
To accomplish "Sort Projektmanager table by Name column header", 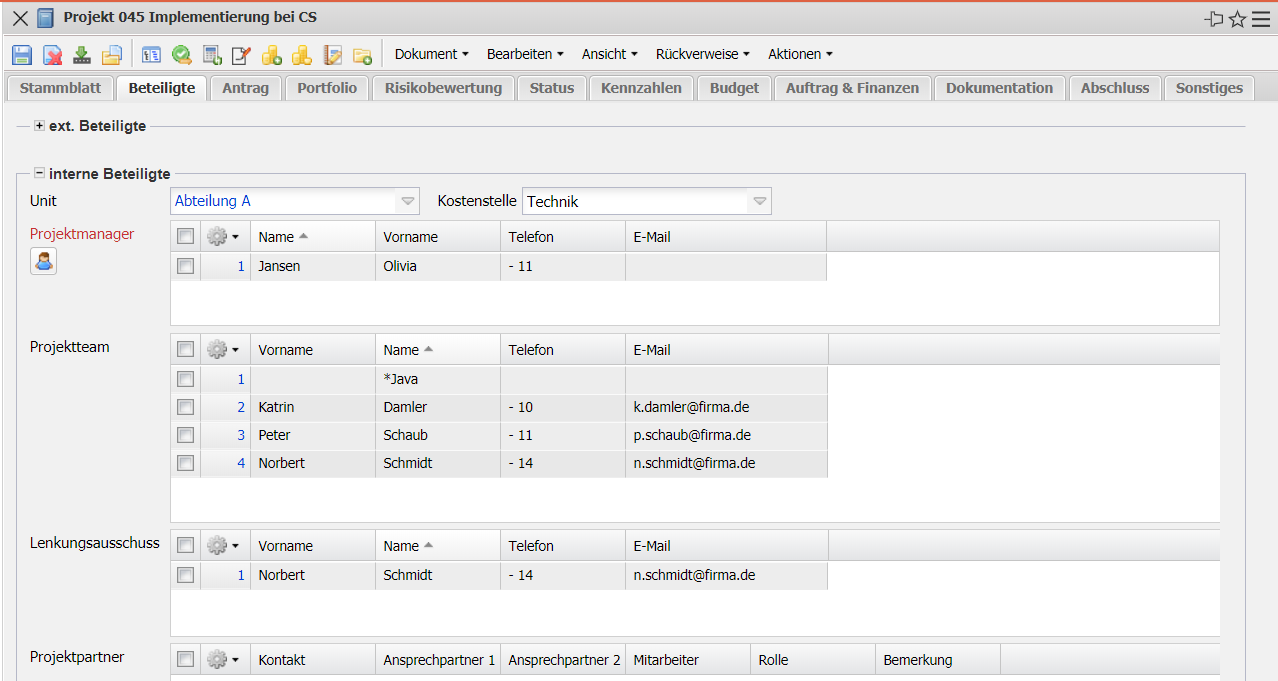I will pos(276,237).
